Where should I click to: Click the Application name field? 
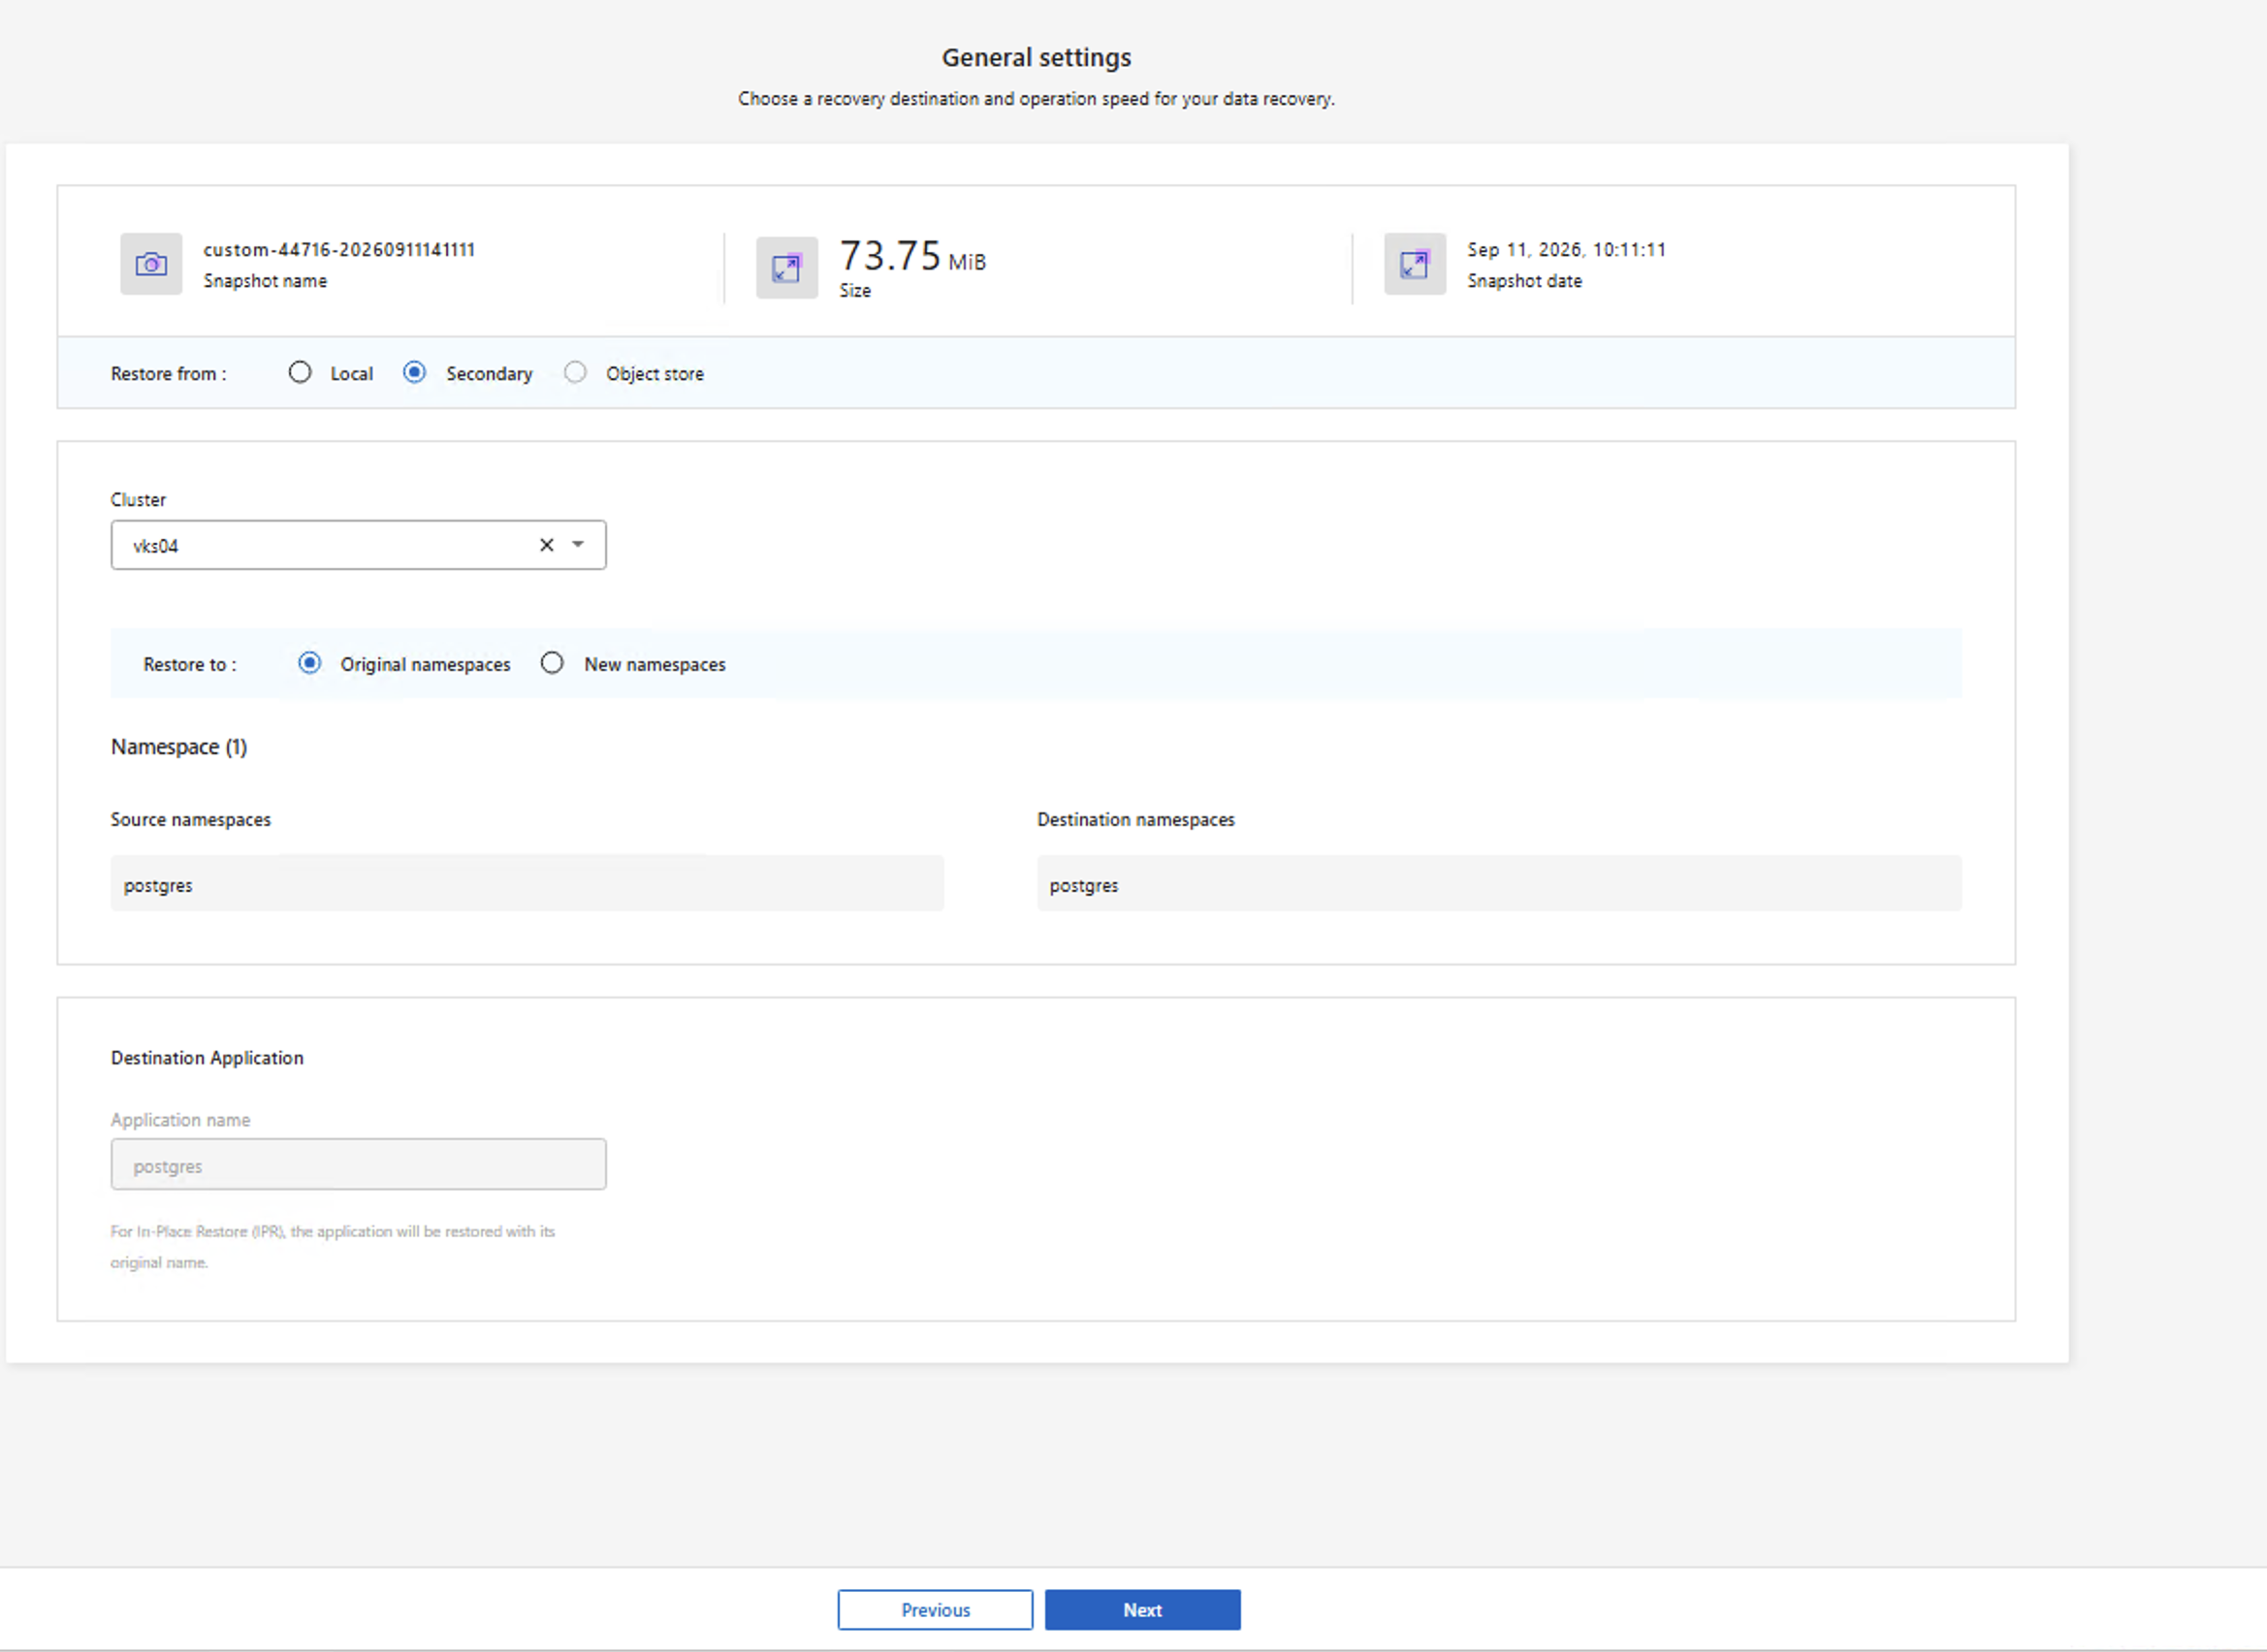[x=358, y=1165]
